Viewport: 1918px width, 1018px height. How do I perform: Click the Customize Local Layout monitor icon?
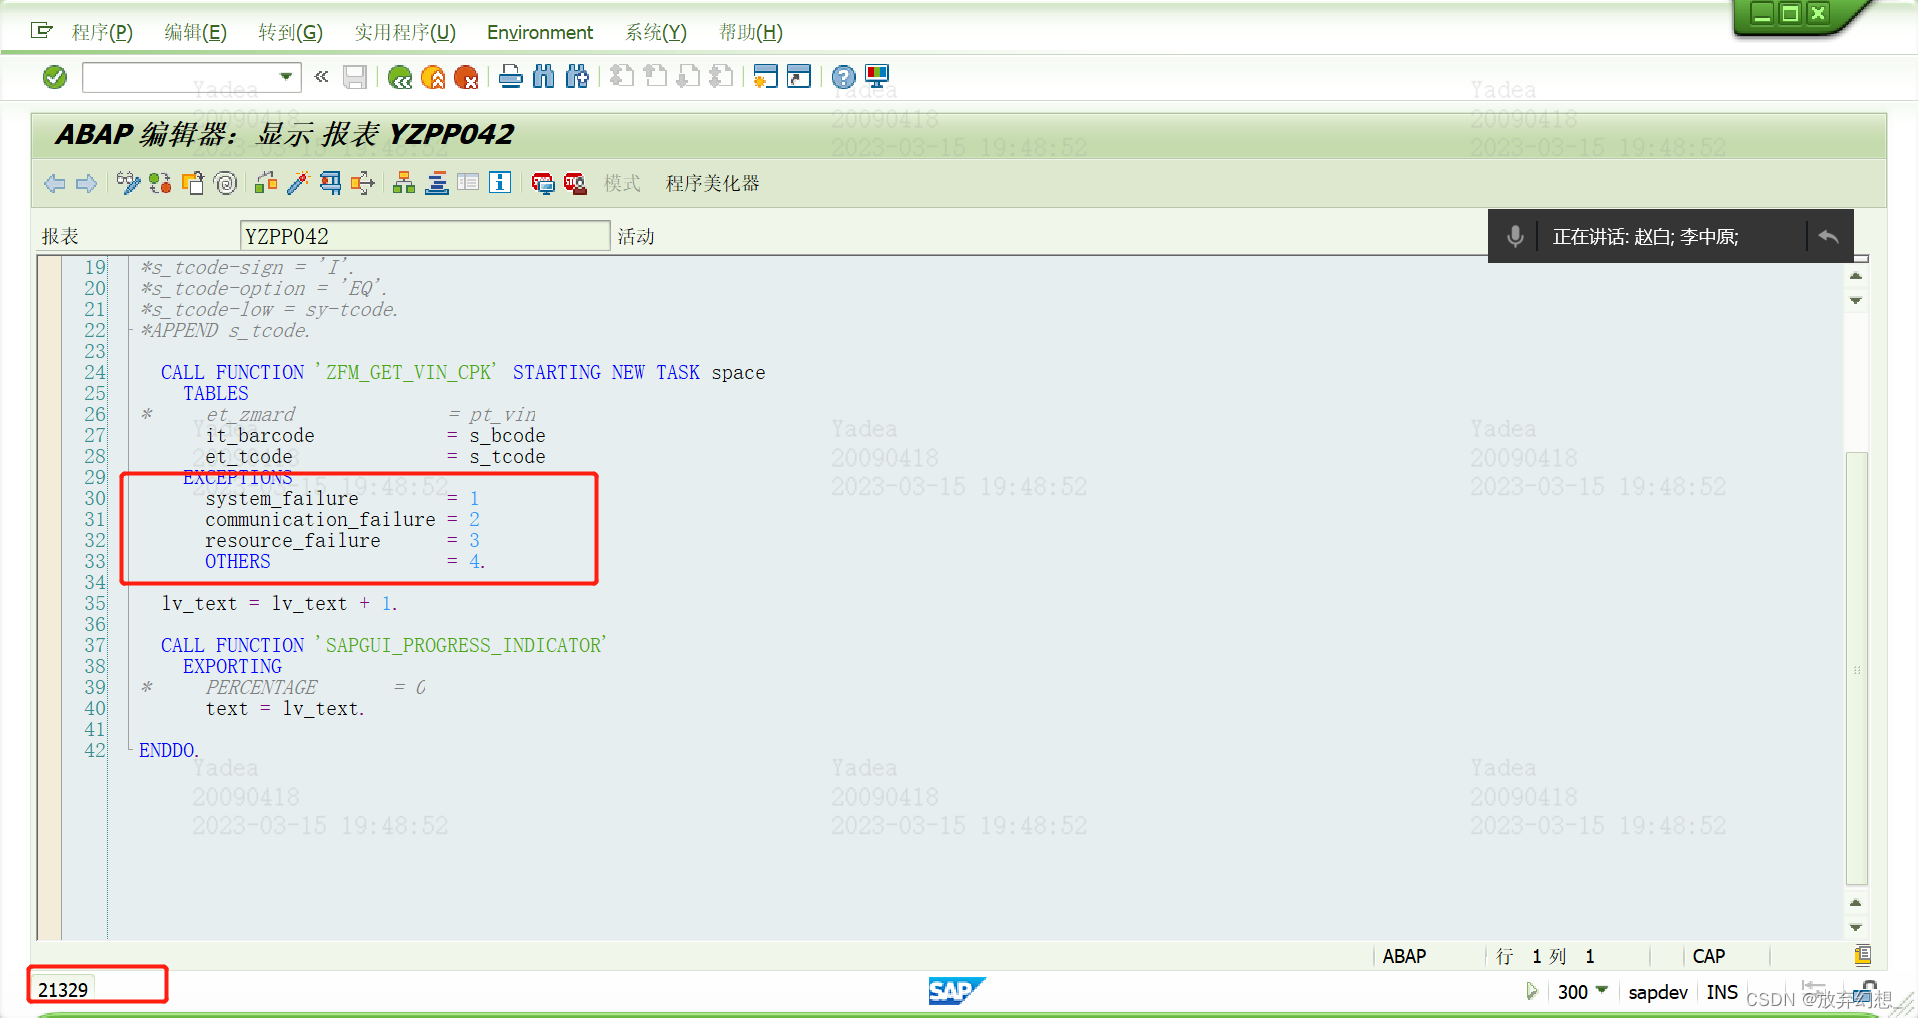click(x=877, y=76)
